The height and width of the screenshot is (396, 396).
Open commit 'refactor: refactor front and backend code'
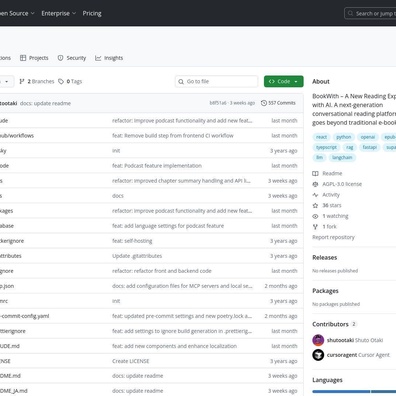(162, 271)
